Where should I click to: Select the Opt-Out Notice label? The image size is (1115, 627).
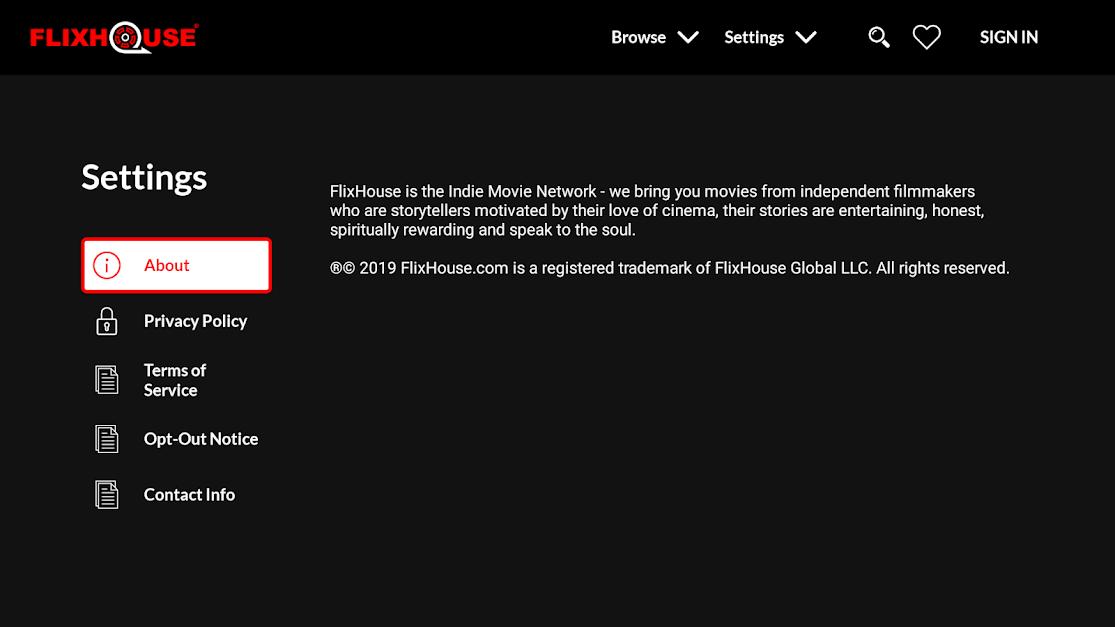click(201, 439)
